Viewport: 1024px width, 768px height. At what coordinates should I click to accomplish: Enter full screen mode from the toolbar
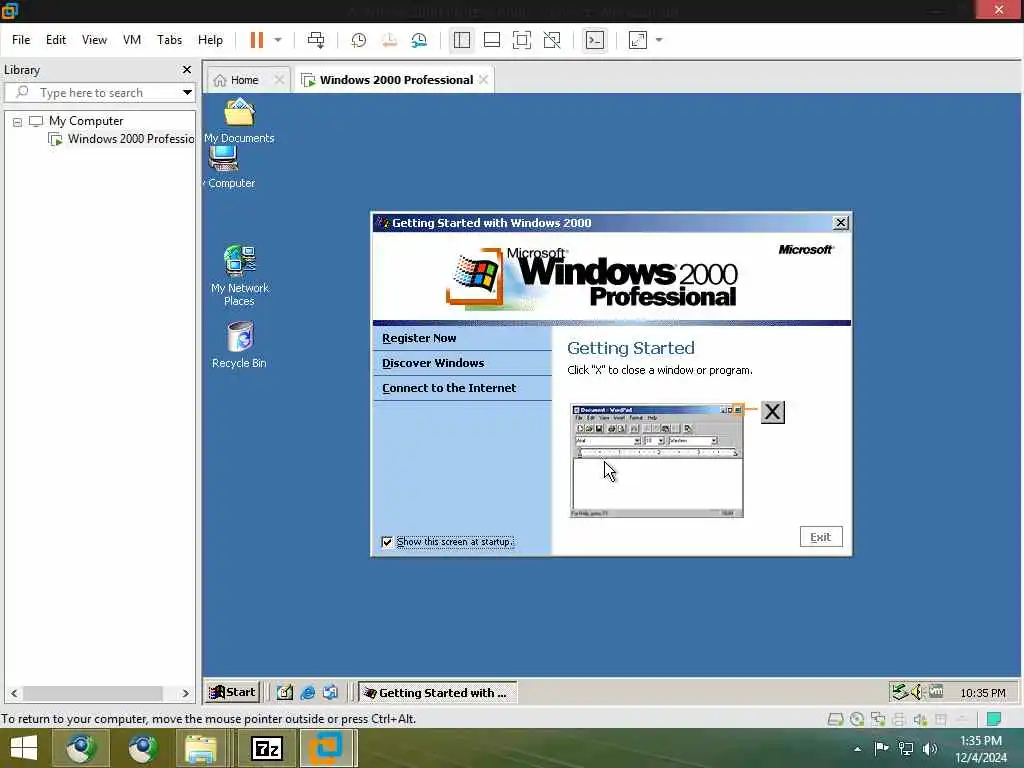pos(522,40)
